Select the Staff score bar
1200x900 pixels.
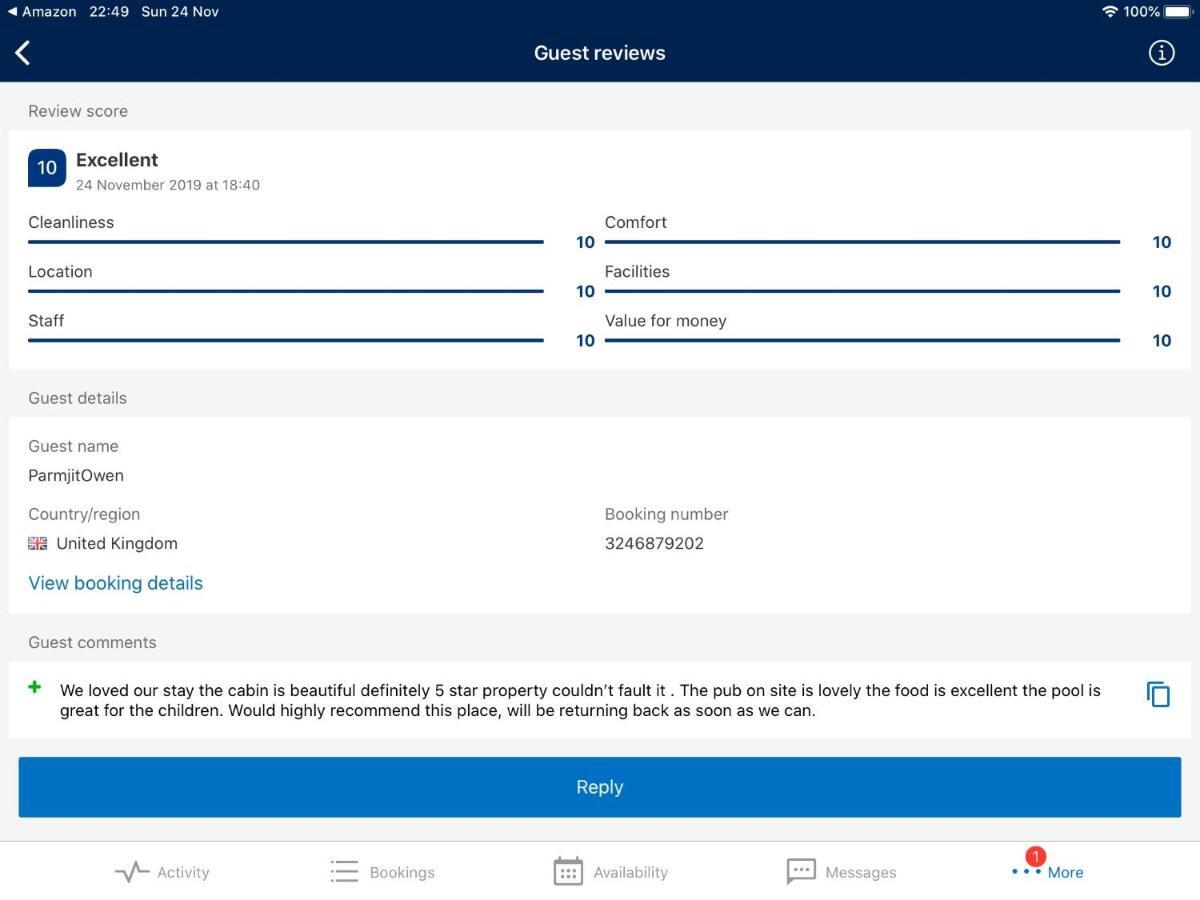(286, 340)
